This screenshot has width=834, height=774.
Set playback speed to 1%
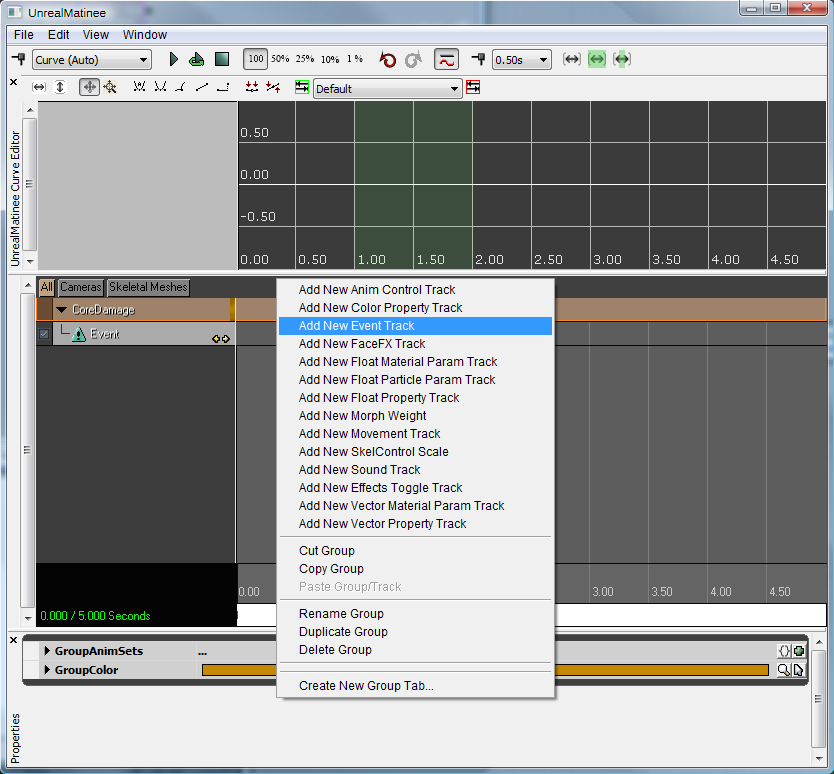[355, 59]
